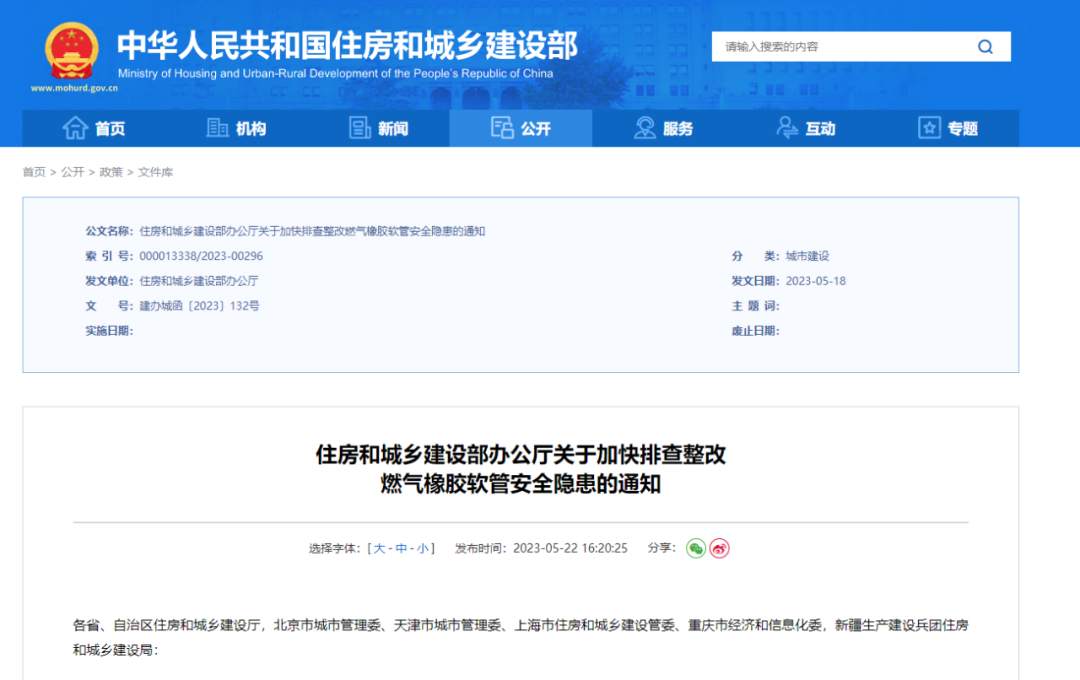
Task: Share the notice via Weibo icon
Action: click(720, 548)
